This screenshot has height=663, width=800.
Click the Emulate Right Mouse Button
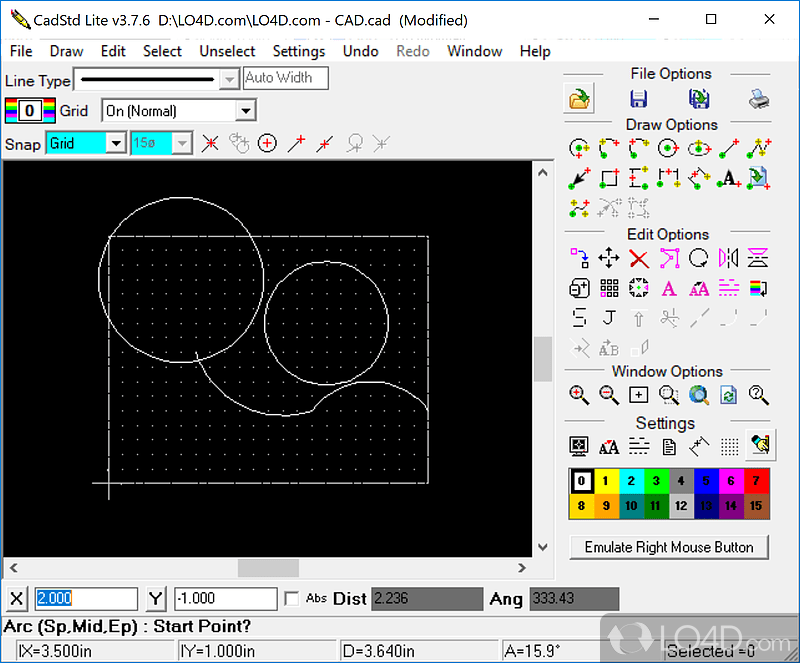(668, 547)
